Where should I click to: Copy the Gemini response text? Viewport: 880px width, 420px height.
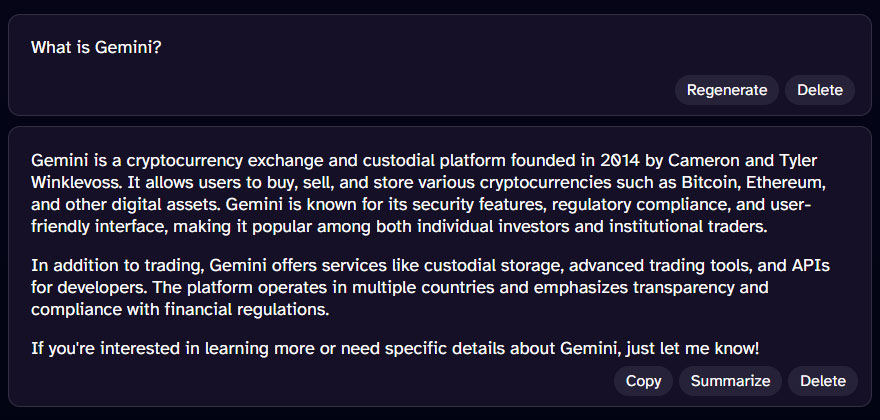click(x=643, y=381)
